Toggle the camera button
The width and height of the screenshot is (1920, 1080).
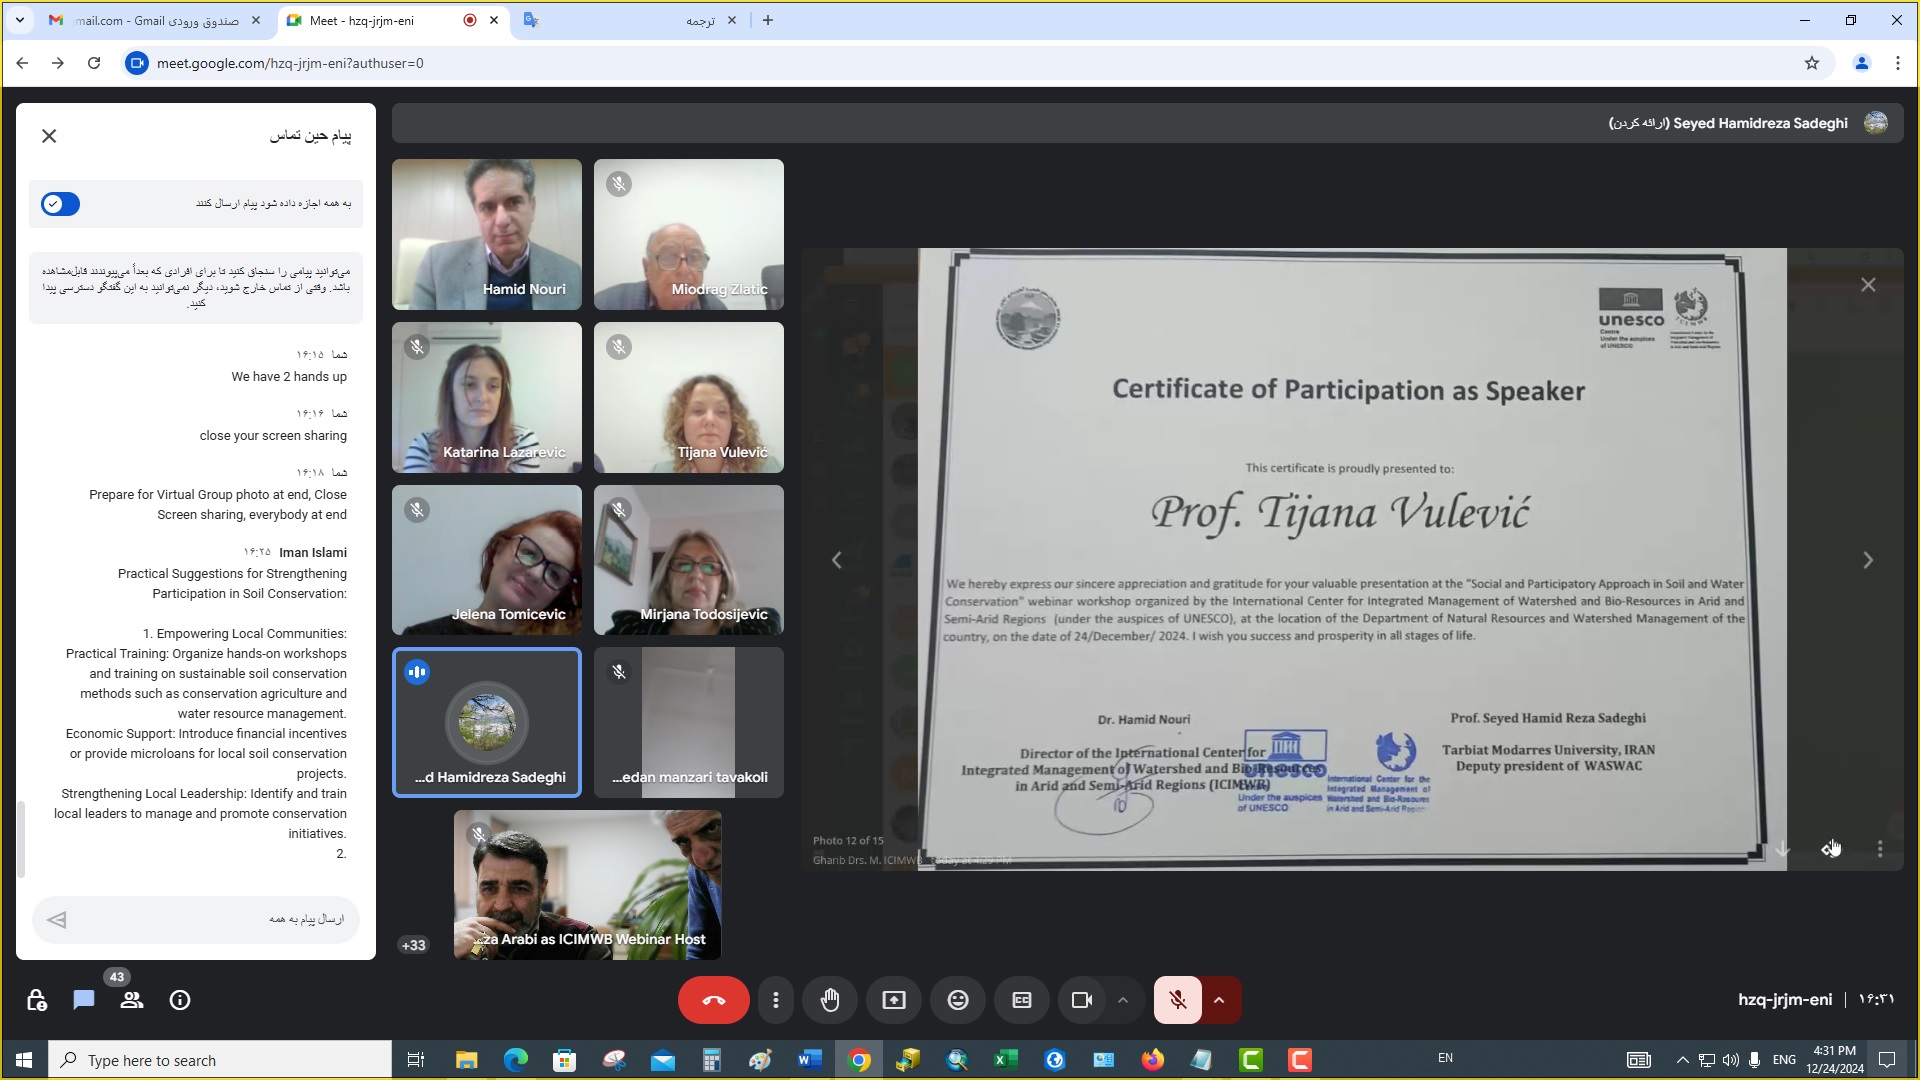(1082, 1000)
